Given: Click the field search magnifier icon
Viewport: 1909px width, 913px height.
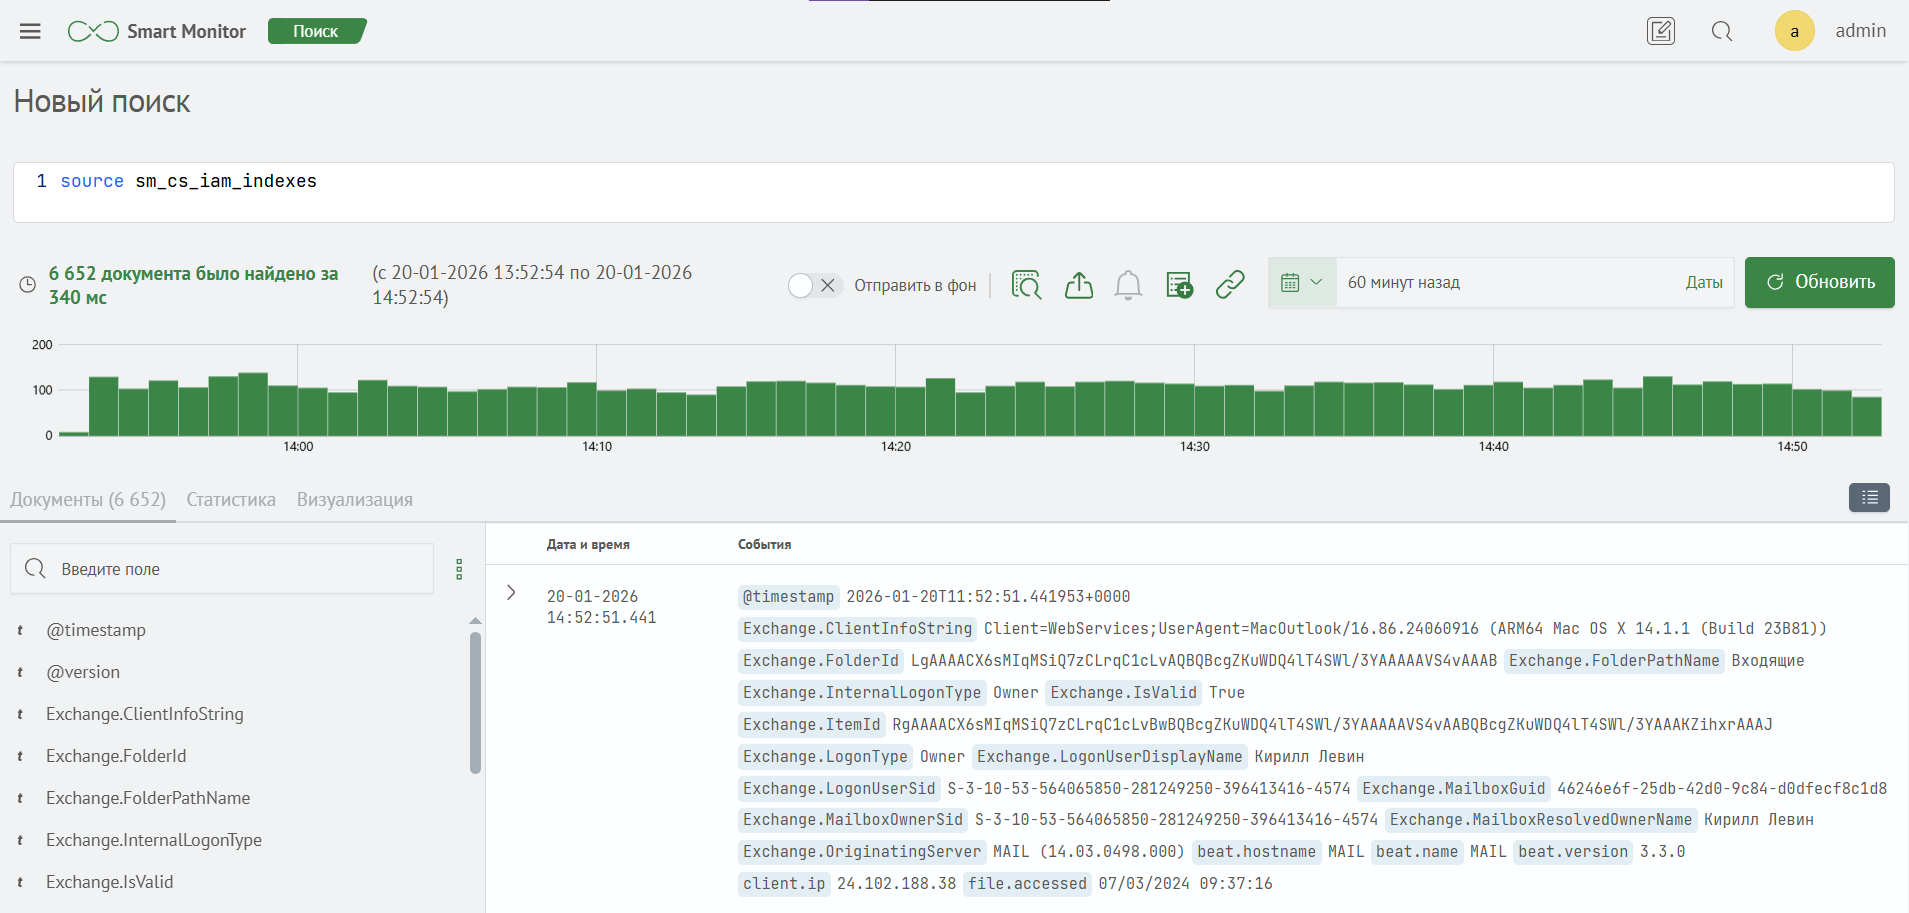Looking at the screenshot, I should point(35,569).
